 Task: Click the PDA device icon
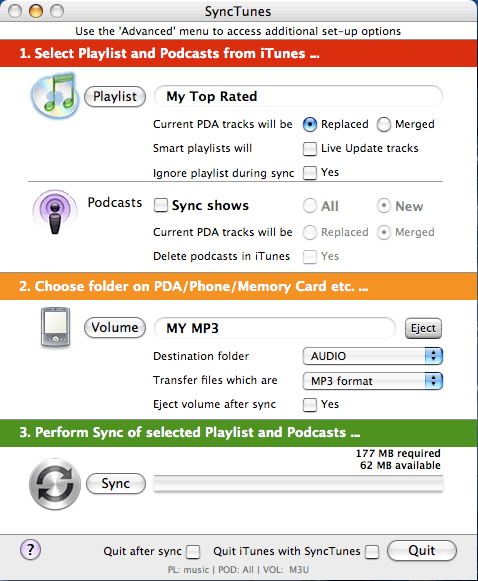pos(55,327)
